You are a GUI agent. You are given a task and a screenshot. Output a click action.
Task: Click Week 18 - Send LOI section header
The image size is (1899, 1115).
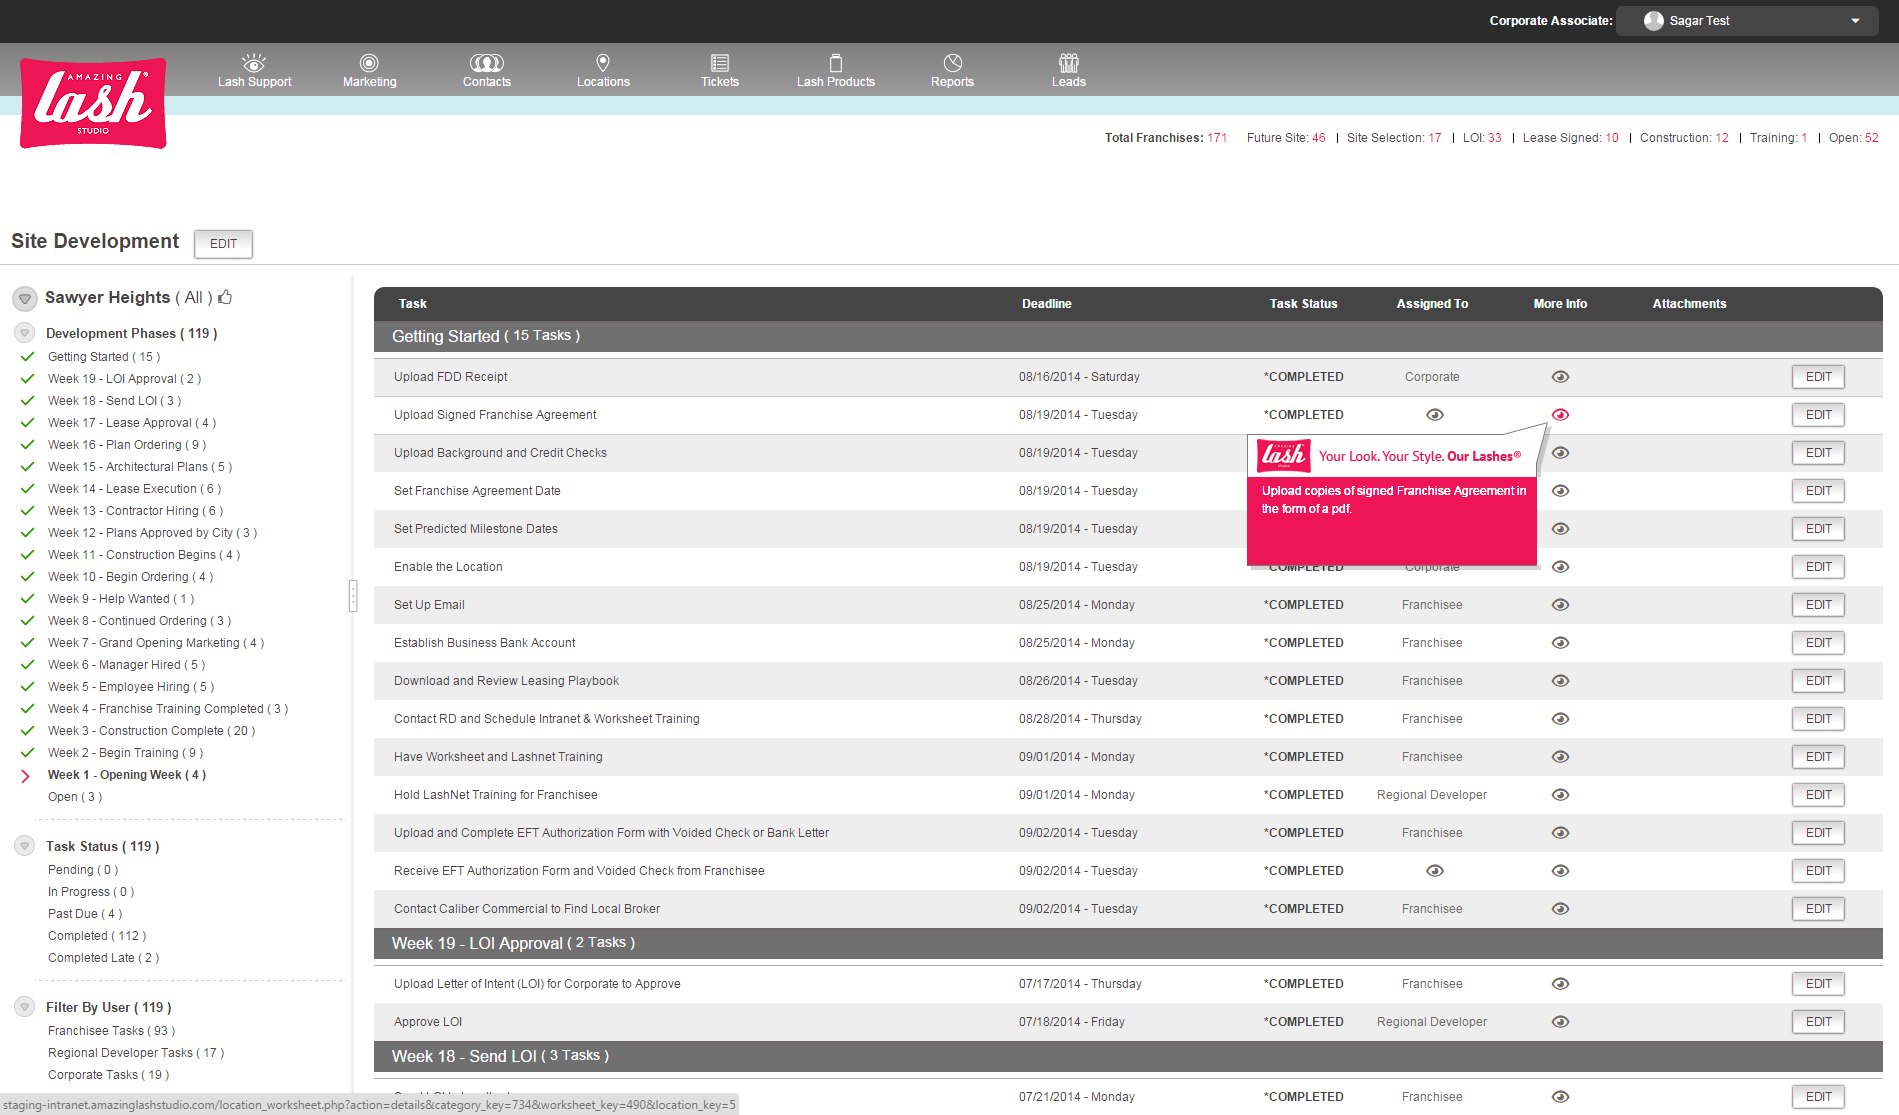(x=1128, y=1056)
